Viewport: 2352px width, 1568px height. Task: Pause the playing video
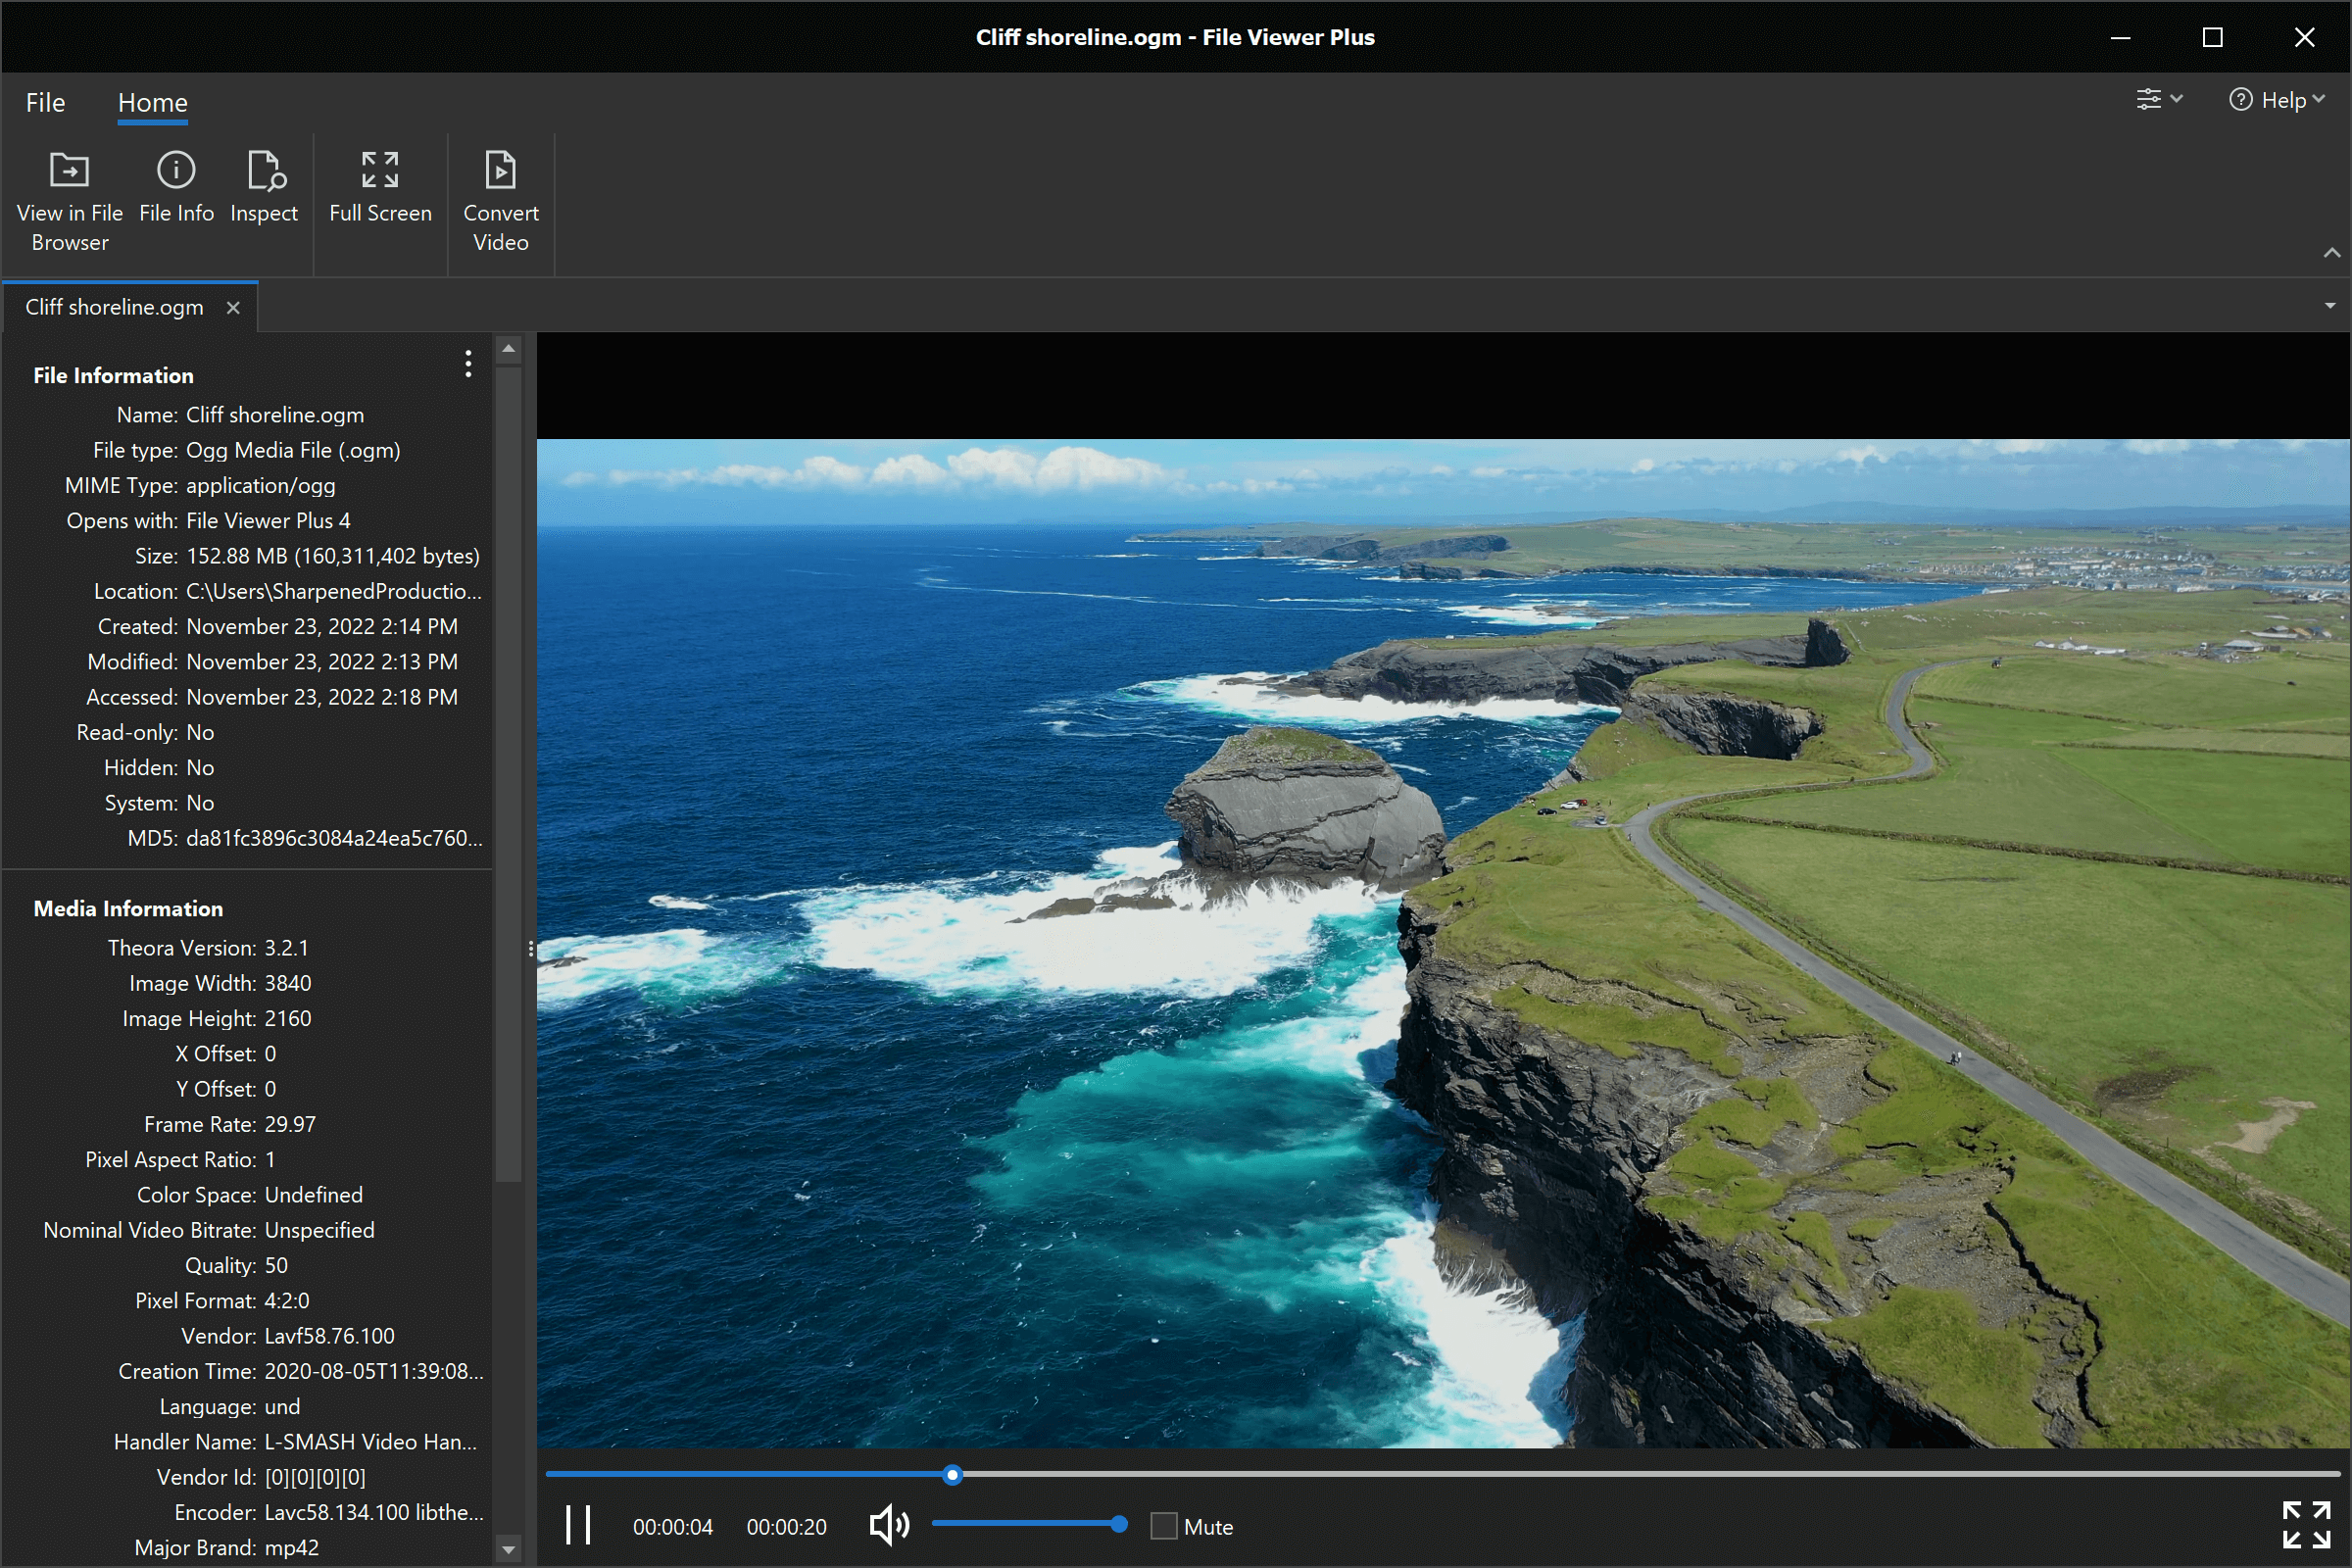578,1525
